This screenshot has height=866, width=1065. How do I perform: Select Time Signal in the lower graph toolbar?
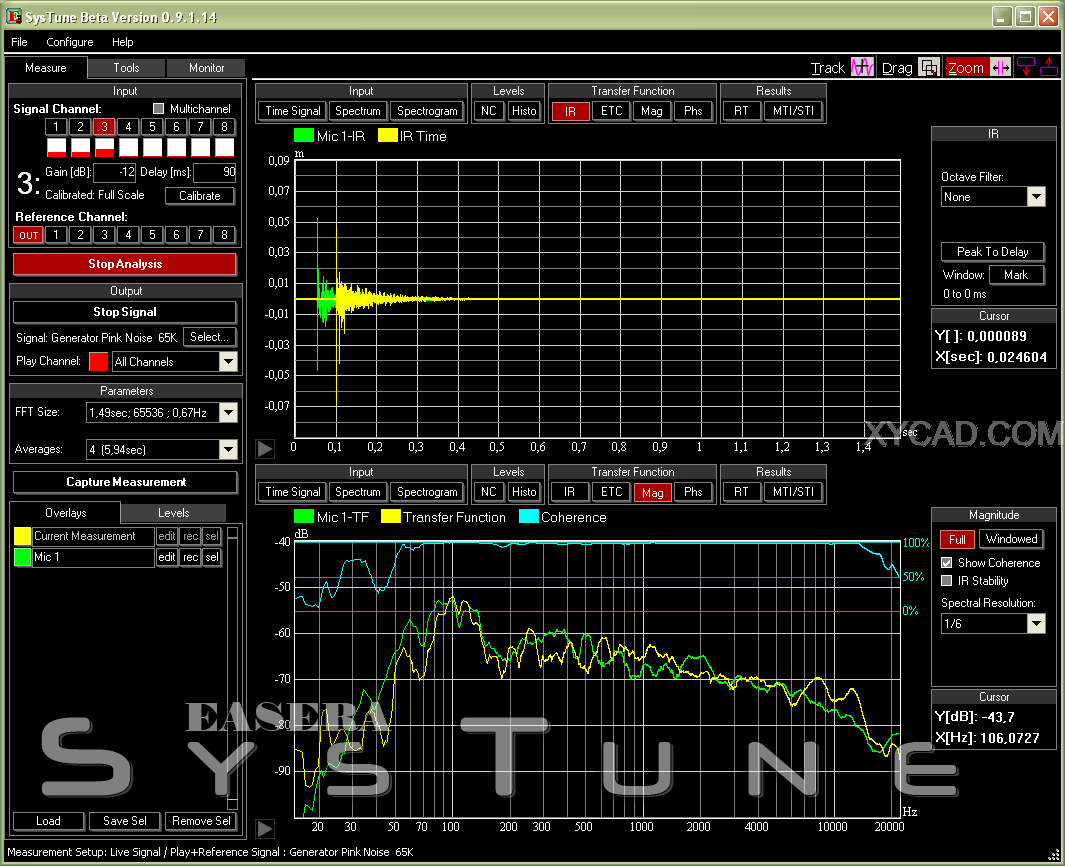(293, 492)
